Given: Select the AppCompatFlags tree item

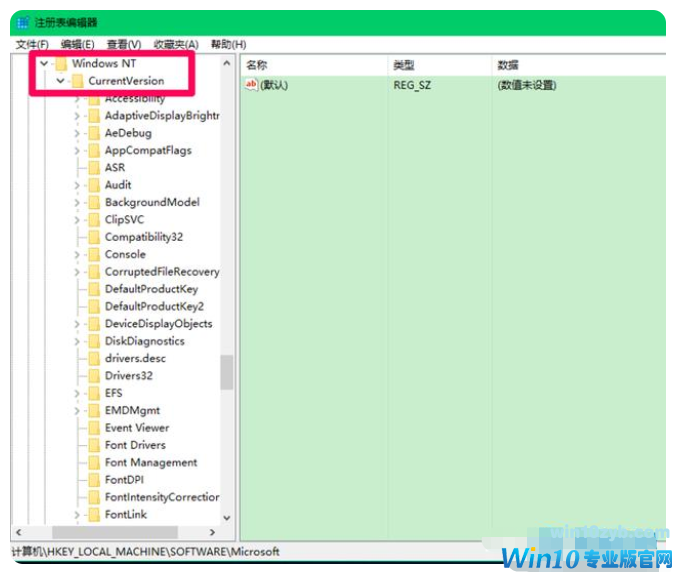Looking at the screenshot, I should (x=148, y=150).
